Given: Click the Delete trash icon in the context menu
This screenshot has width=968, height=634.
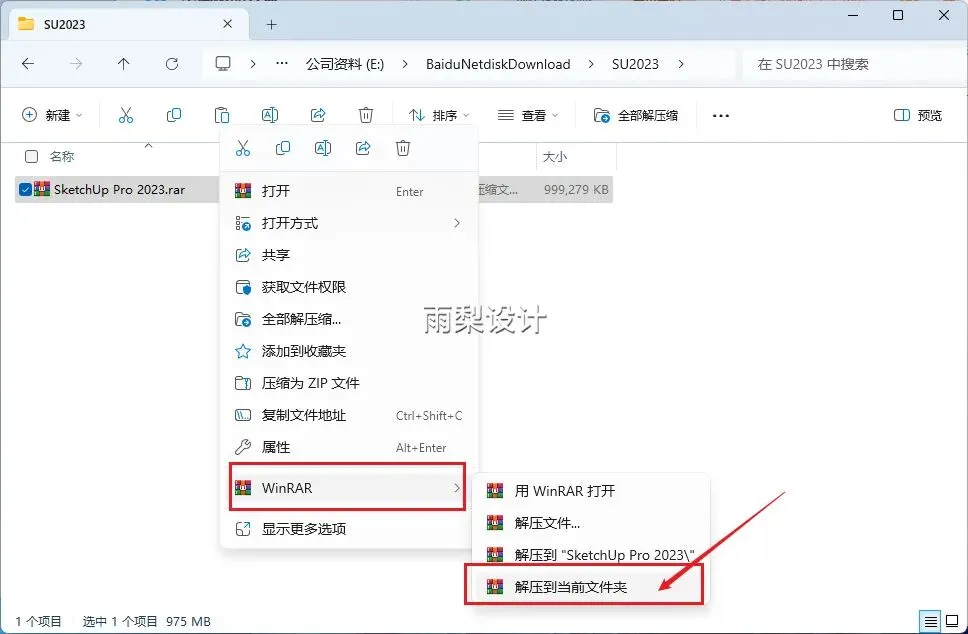Looking at the screenshot, I should 403,148.
